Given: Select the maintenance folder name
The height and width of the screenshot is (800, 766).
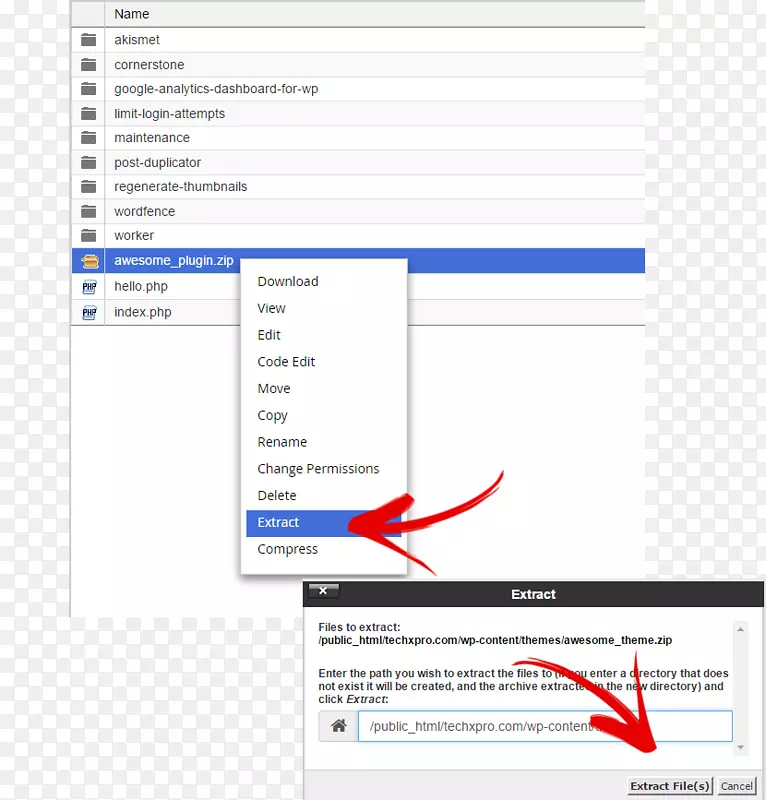Looking at the screenshot, I should [x=152, y=138].
